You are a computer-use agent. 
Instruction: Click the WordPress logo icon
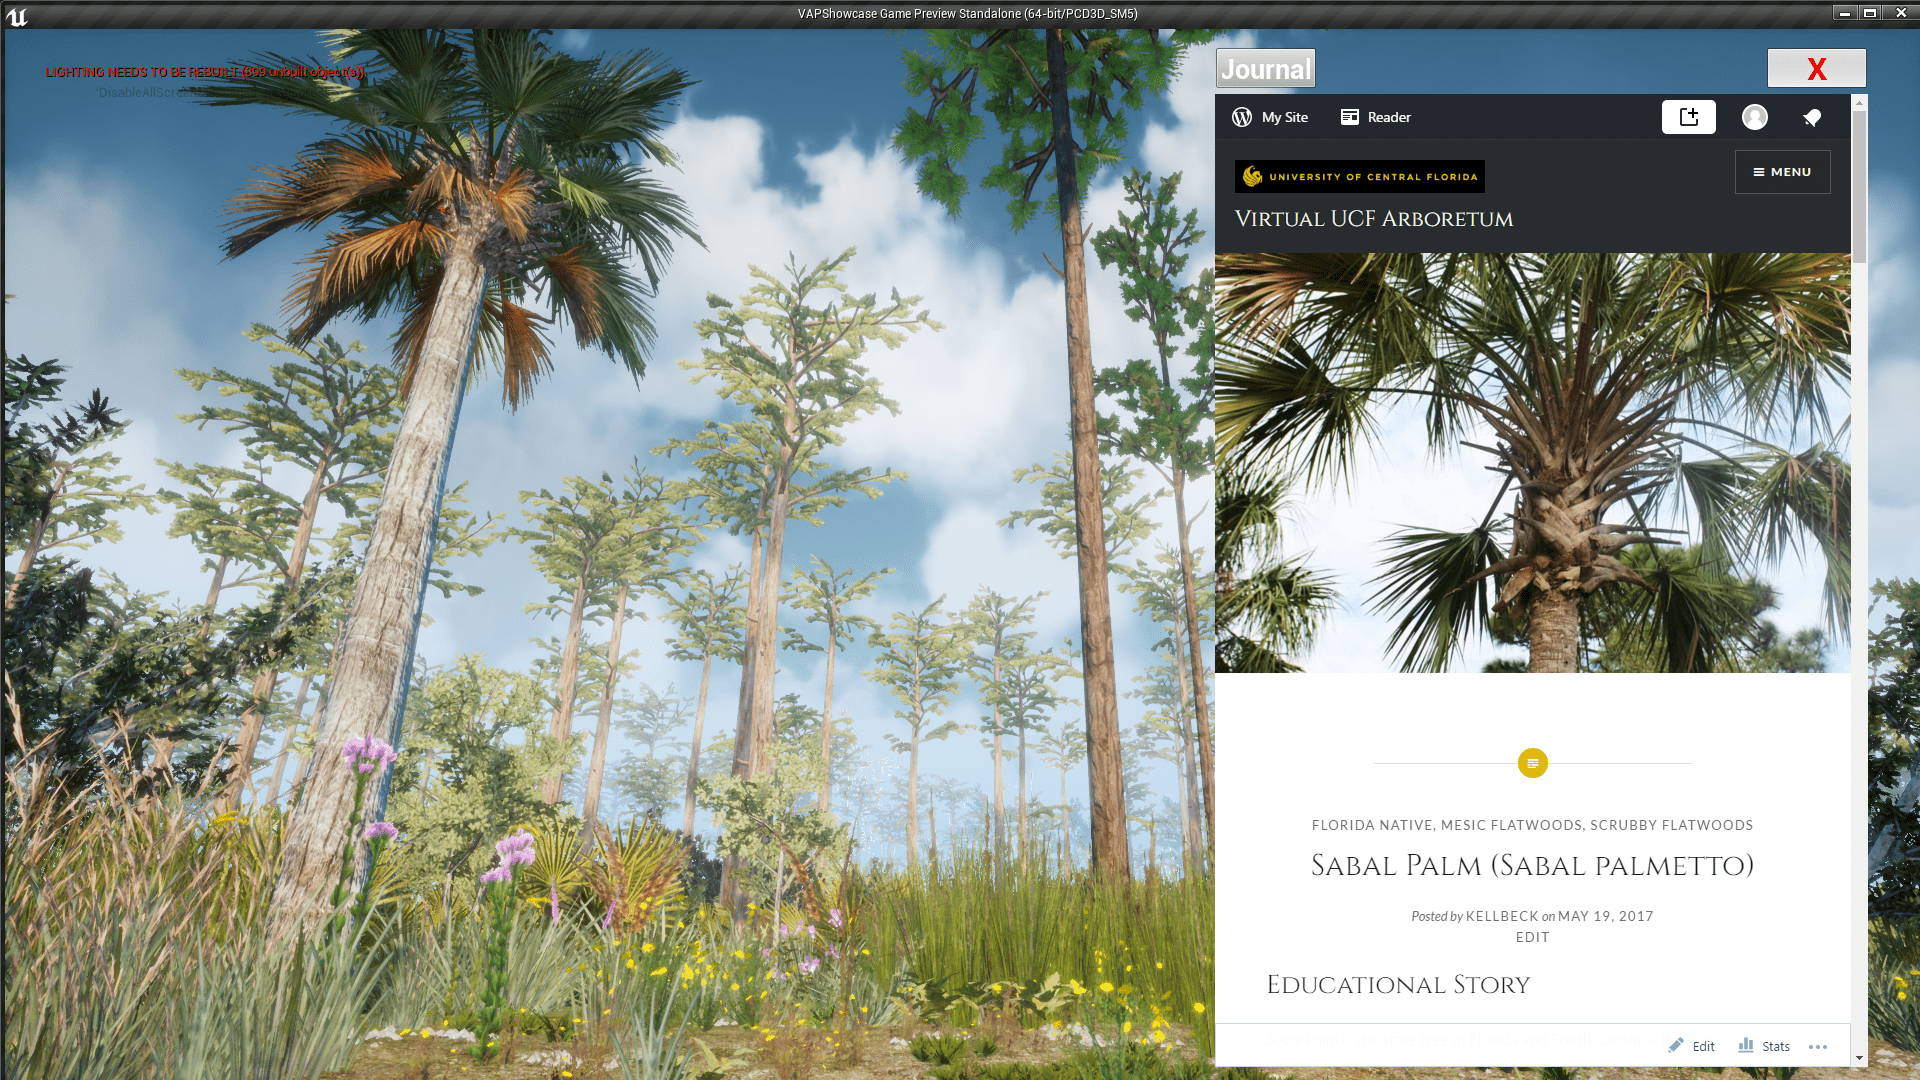click(1241, 117)
